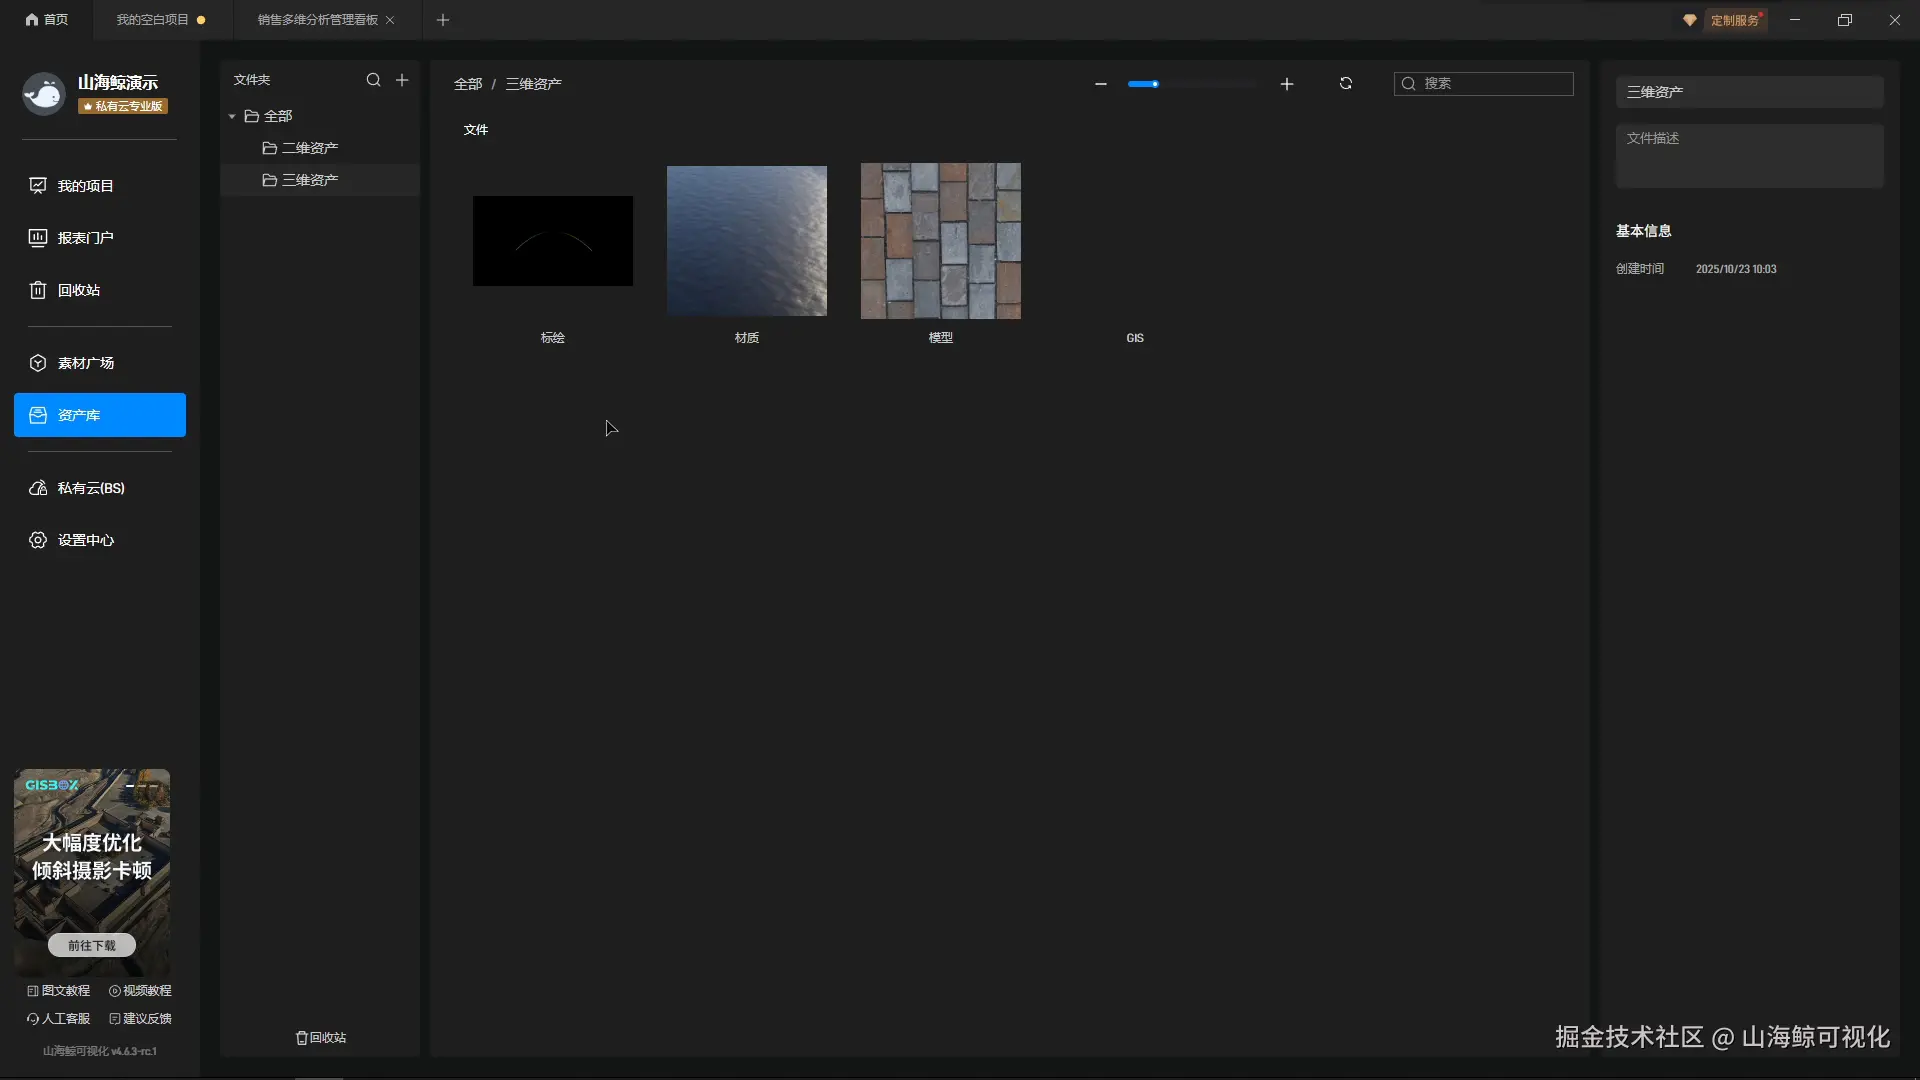Image resolution: width=1920 pixels, height=1080 pixels.
Task: Click 材质 label under thumbnail
Action: [747, 338]
